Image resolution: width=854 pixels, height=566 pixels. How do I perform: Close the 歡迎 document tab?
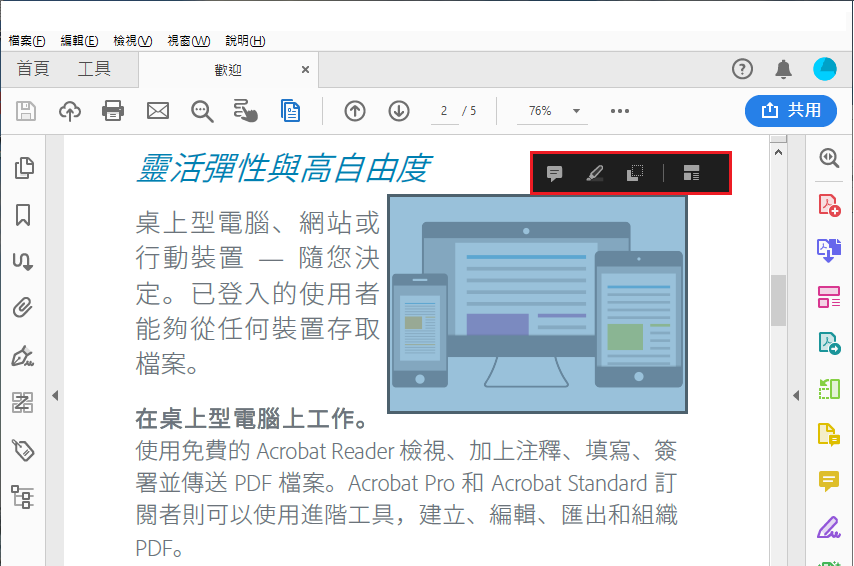click(306, 70)
